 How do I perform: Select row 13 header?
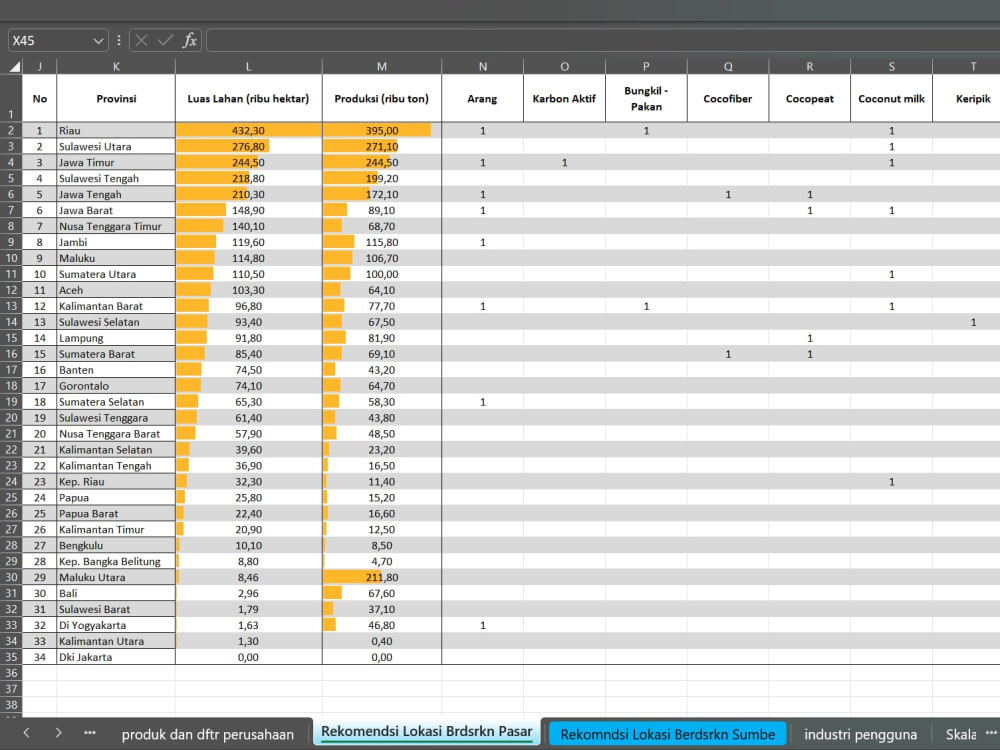(11, 306)
